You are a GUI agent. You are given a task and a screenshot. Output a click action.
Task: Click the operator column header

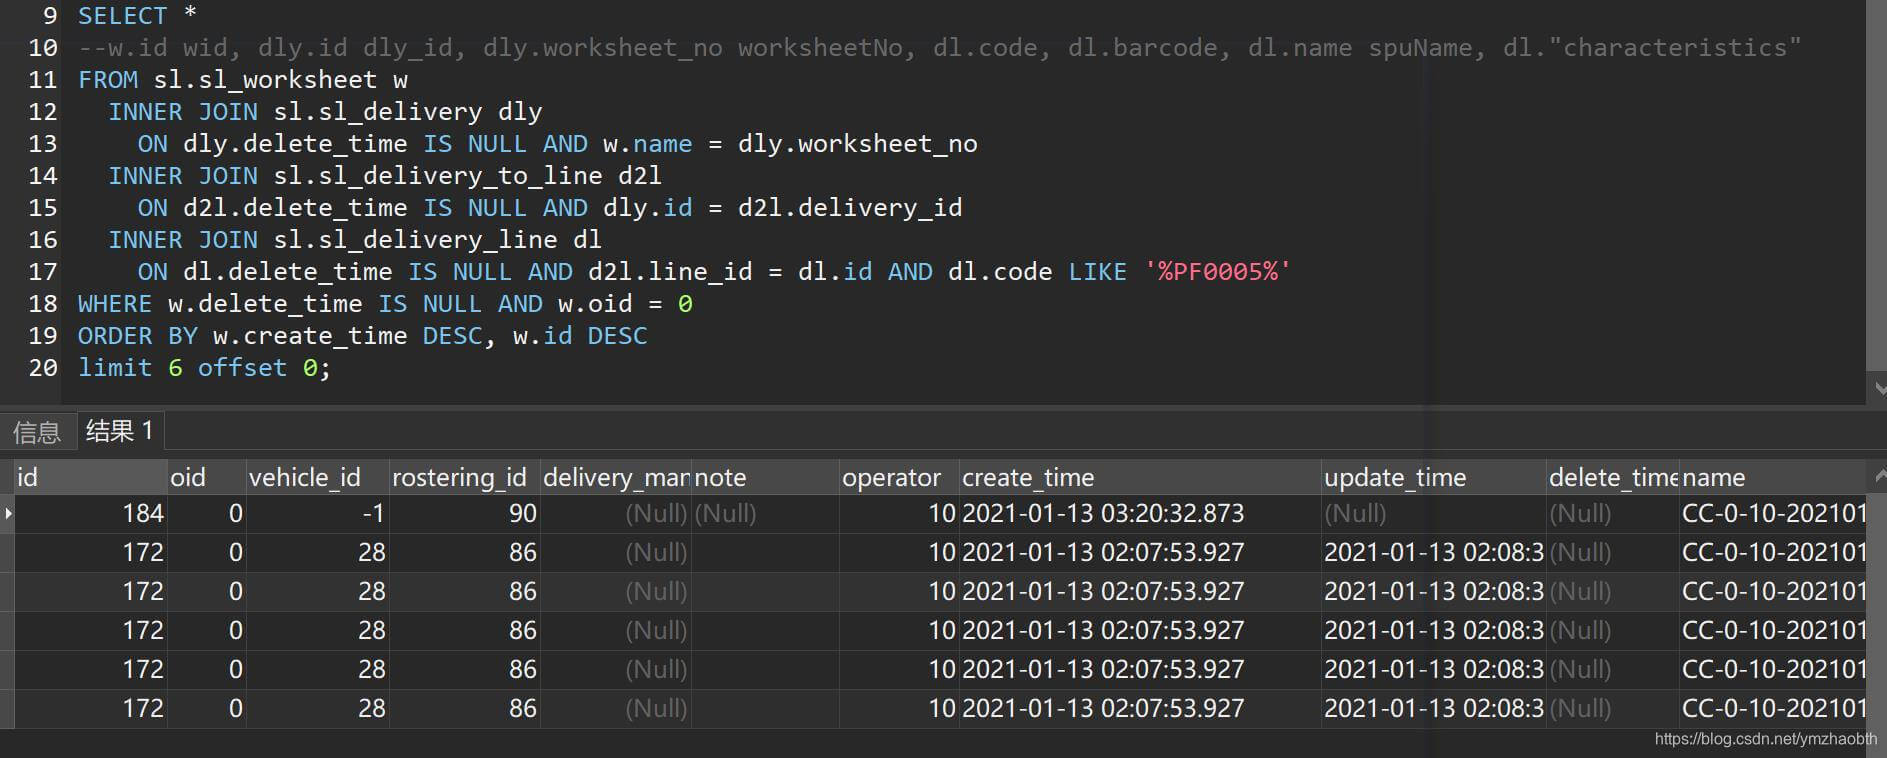899,477
